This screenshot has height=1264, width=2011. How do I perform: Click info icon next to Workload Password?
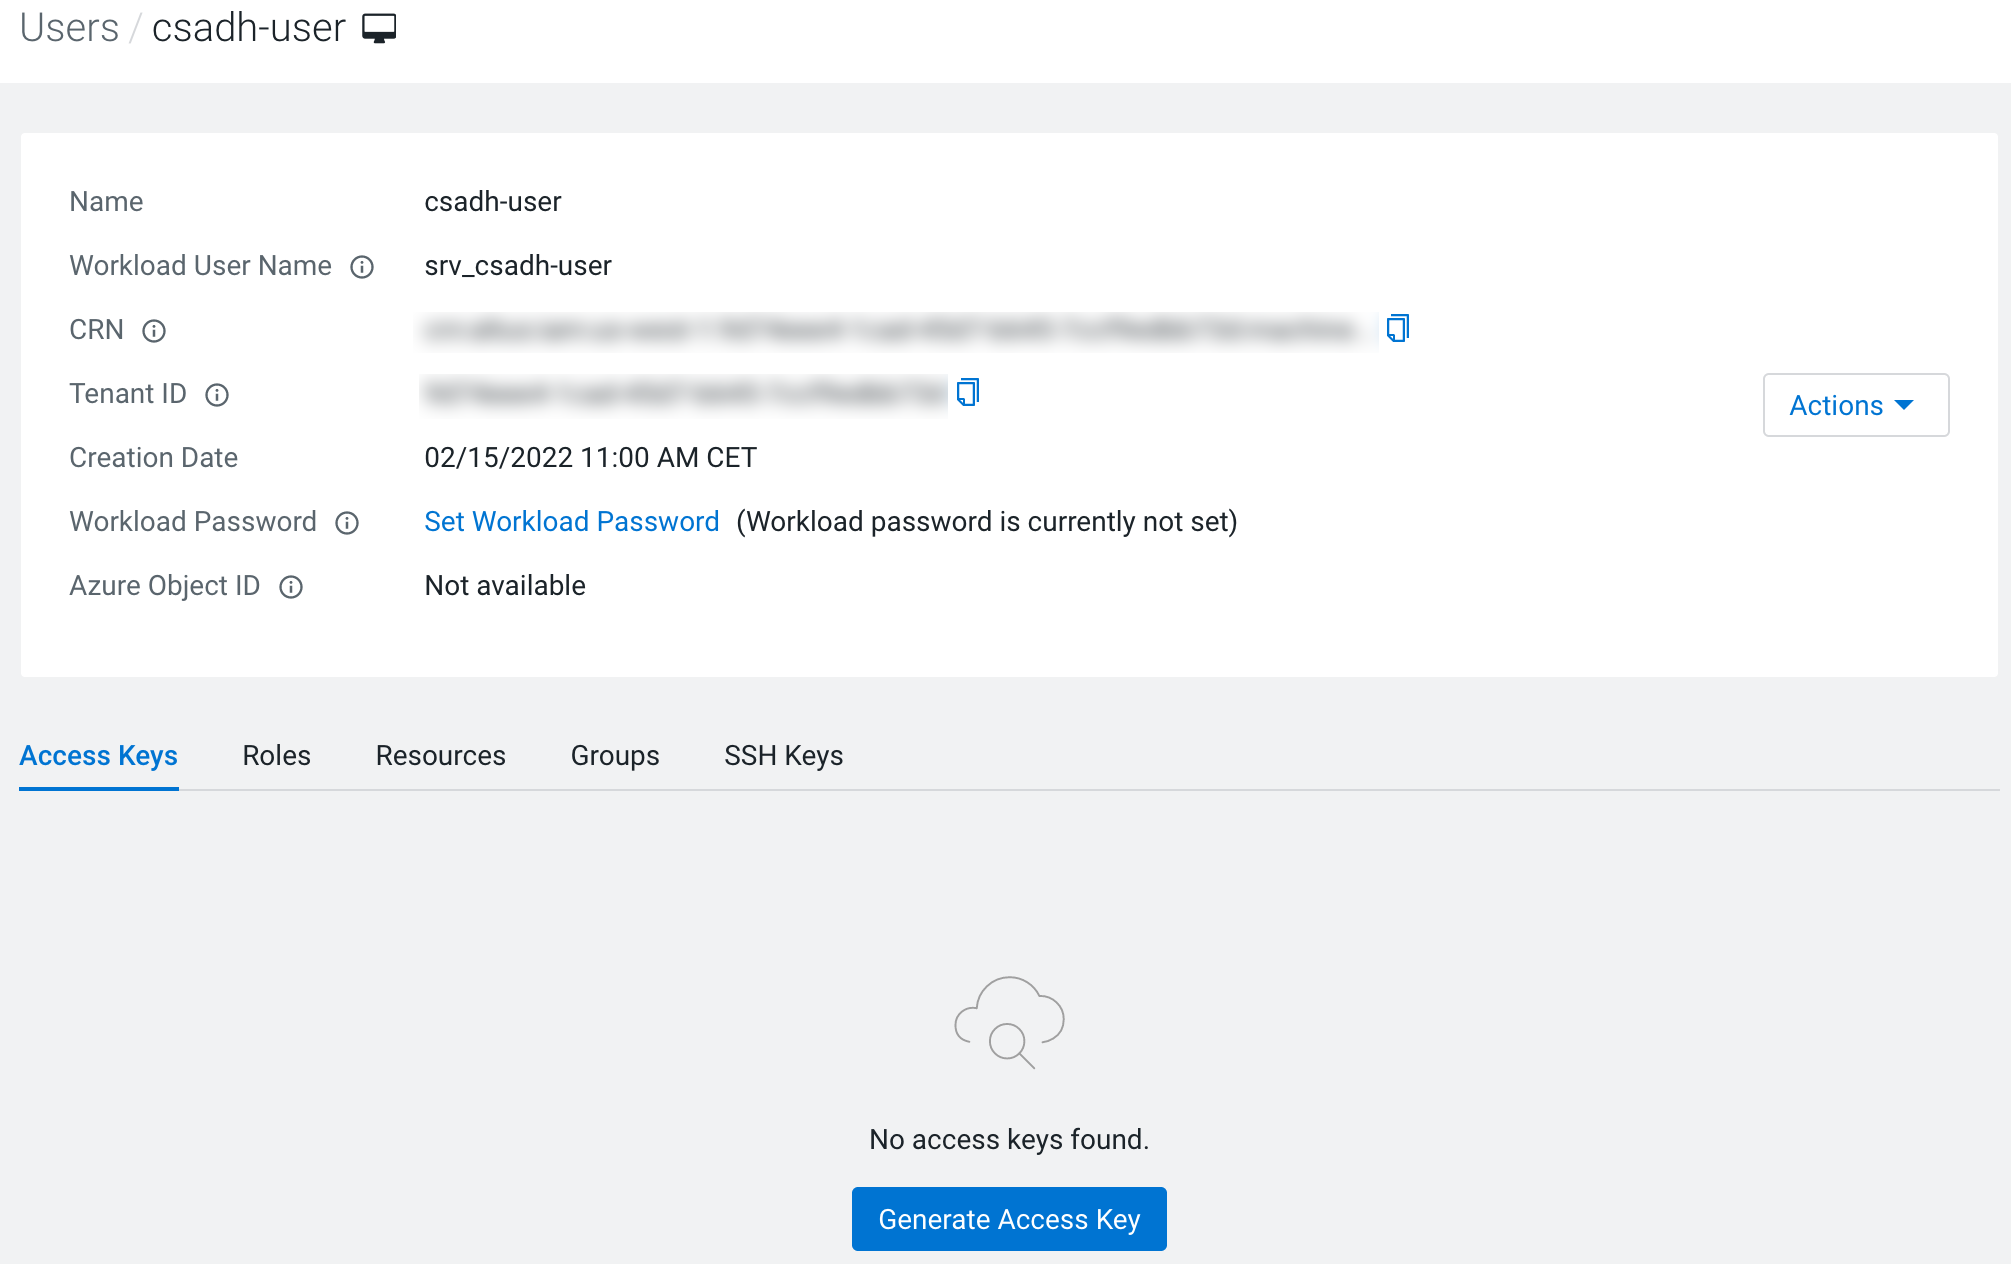(x=347, y=523)
